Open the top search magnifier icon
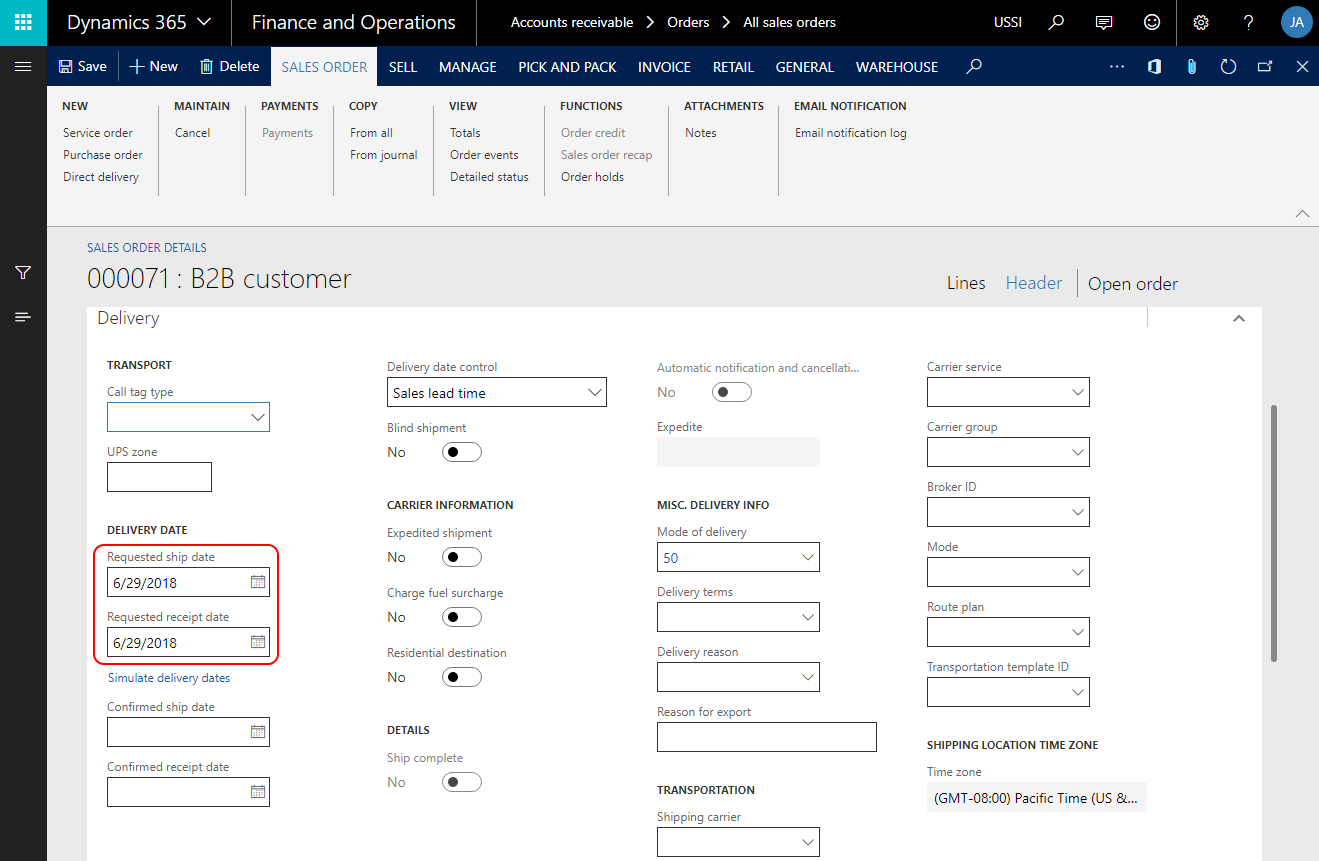 1056,22
